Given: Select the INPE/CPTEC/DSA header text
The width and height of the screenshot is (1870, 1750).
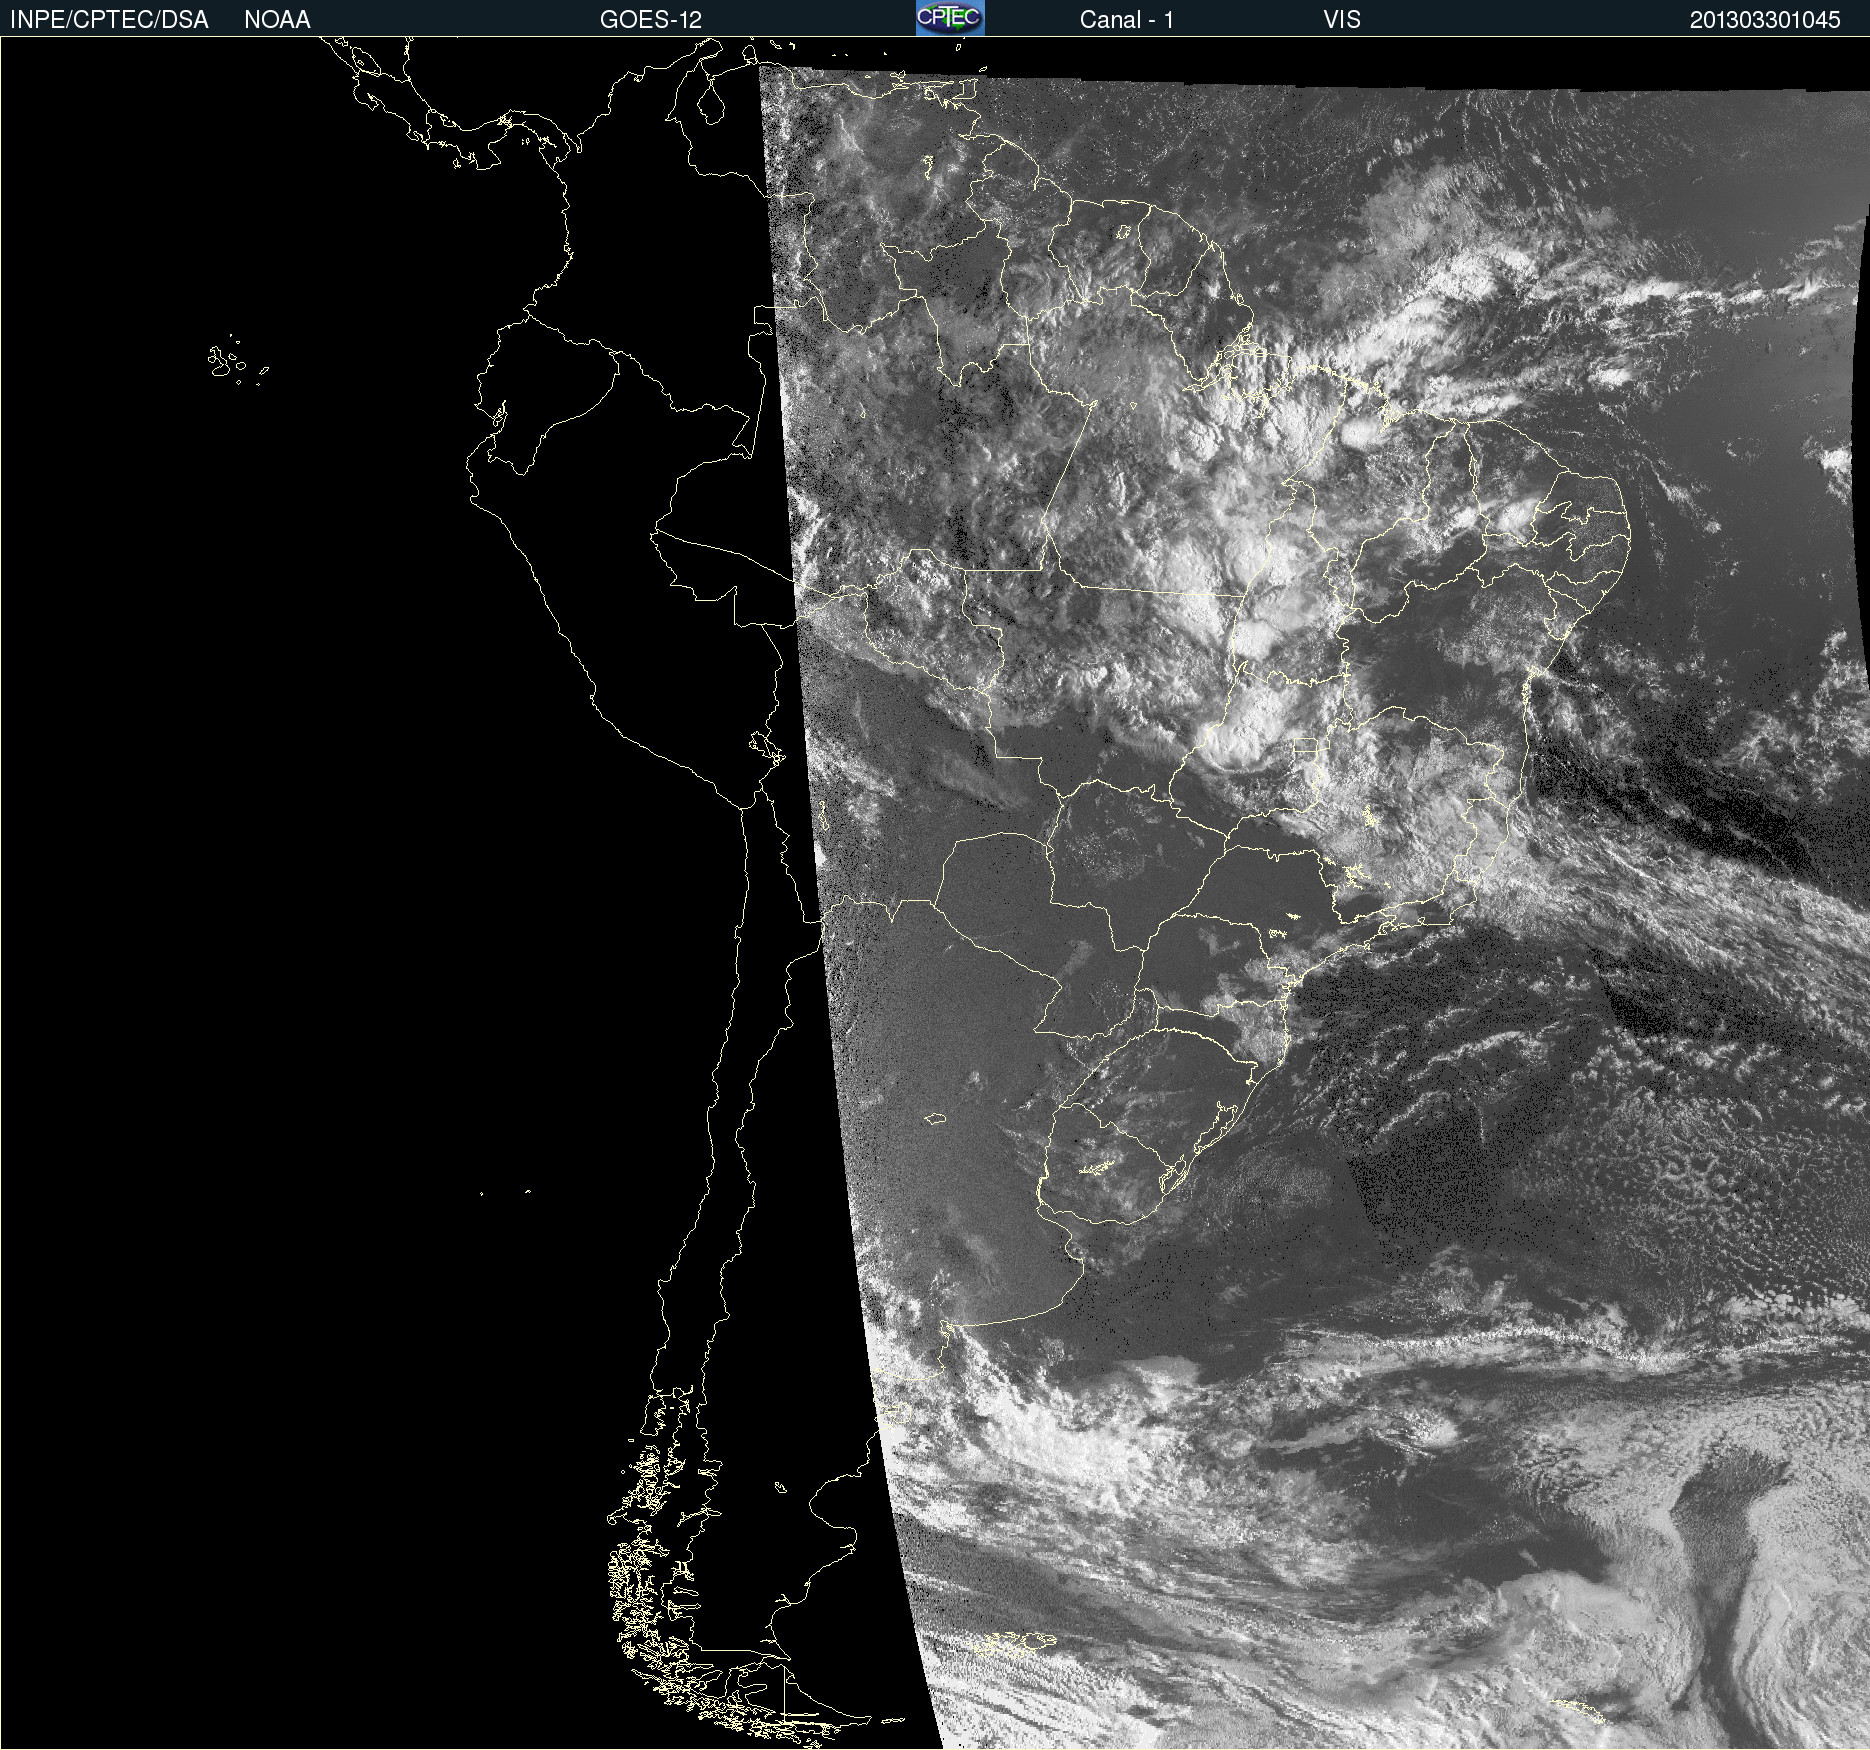Looking at the screenshot, I should click(109, 20).
